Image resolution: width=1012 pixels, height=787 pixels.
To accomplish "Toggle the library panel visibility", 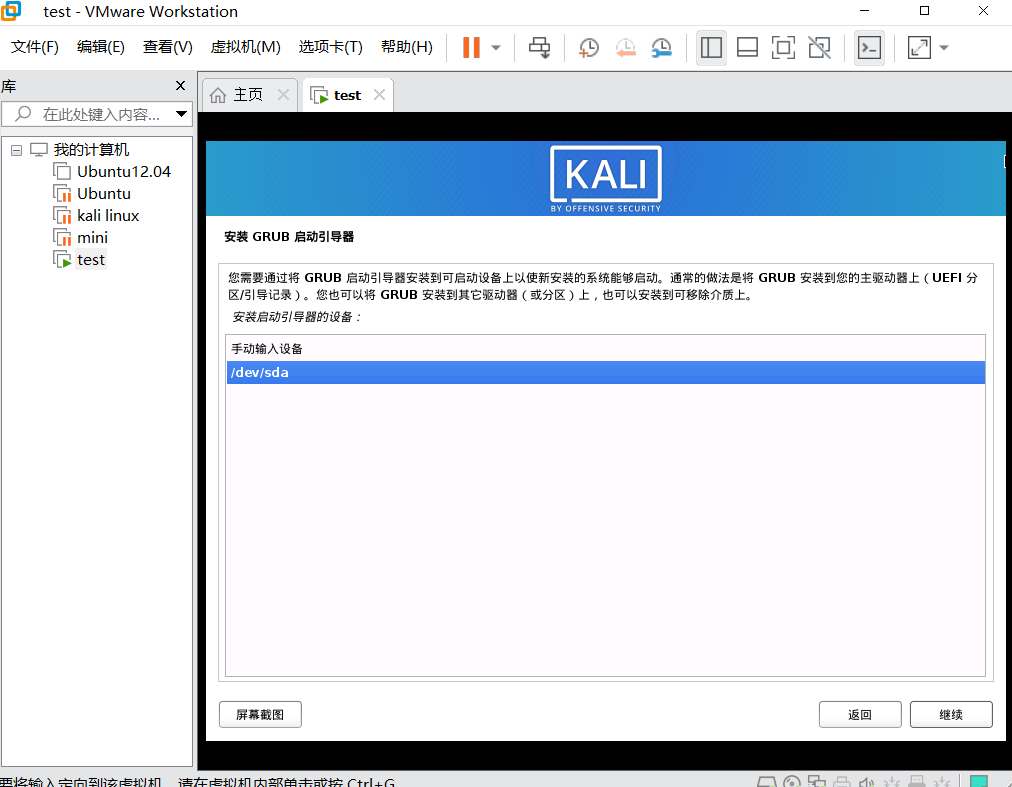I will coord(712,47).
